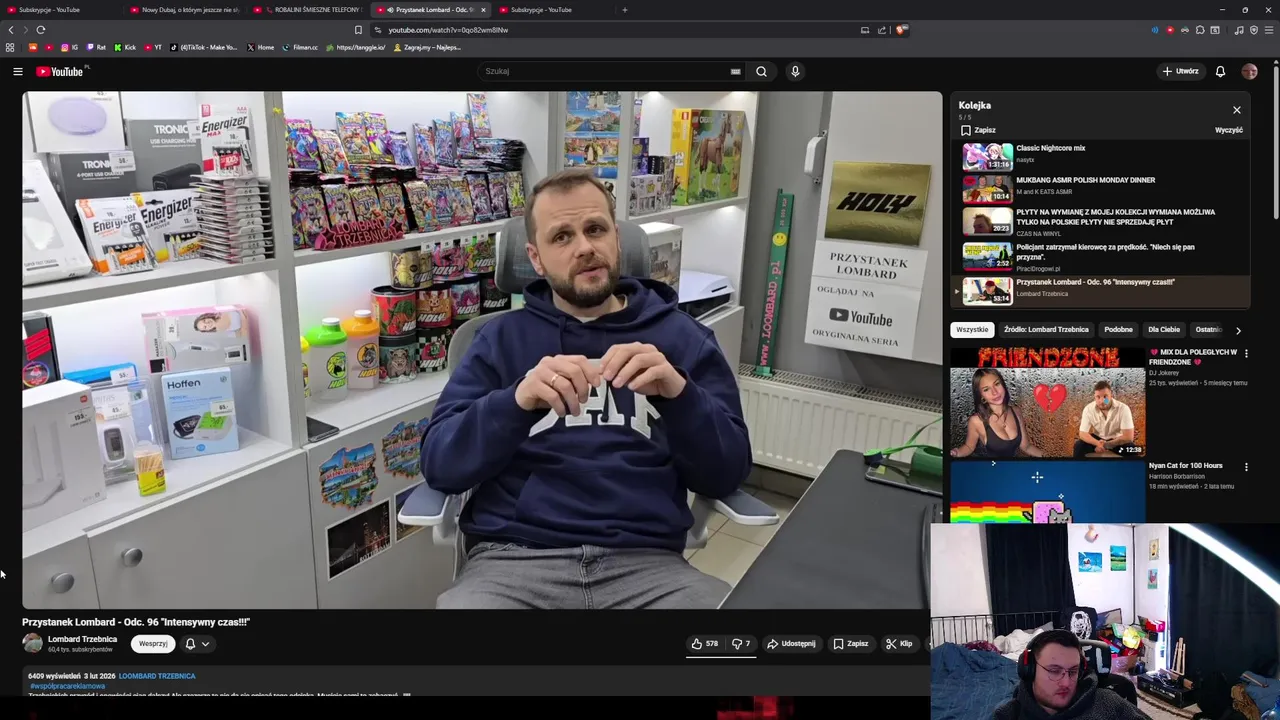Switch to the Nowy Dubaj browser tab

pyautogui.click(x=185, y=10)
